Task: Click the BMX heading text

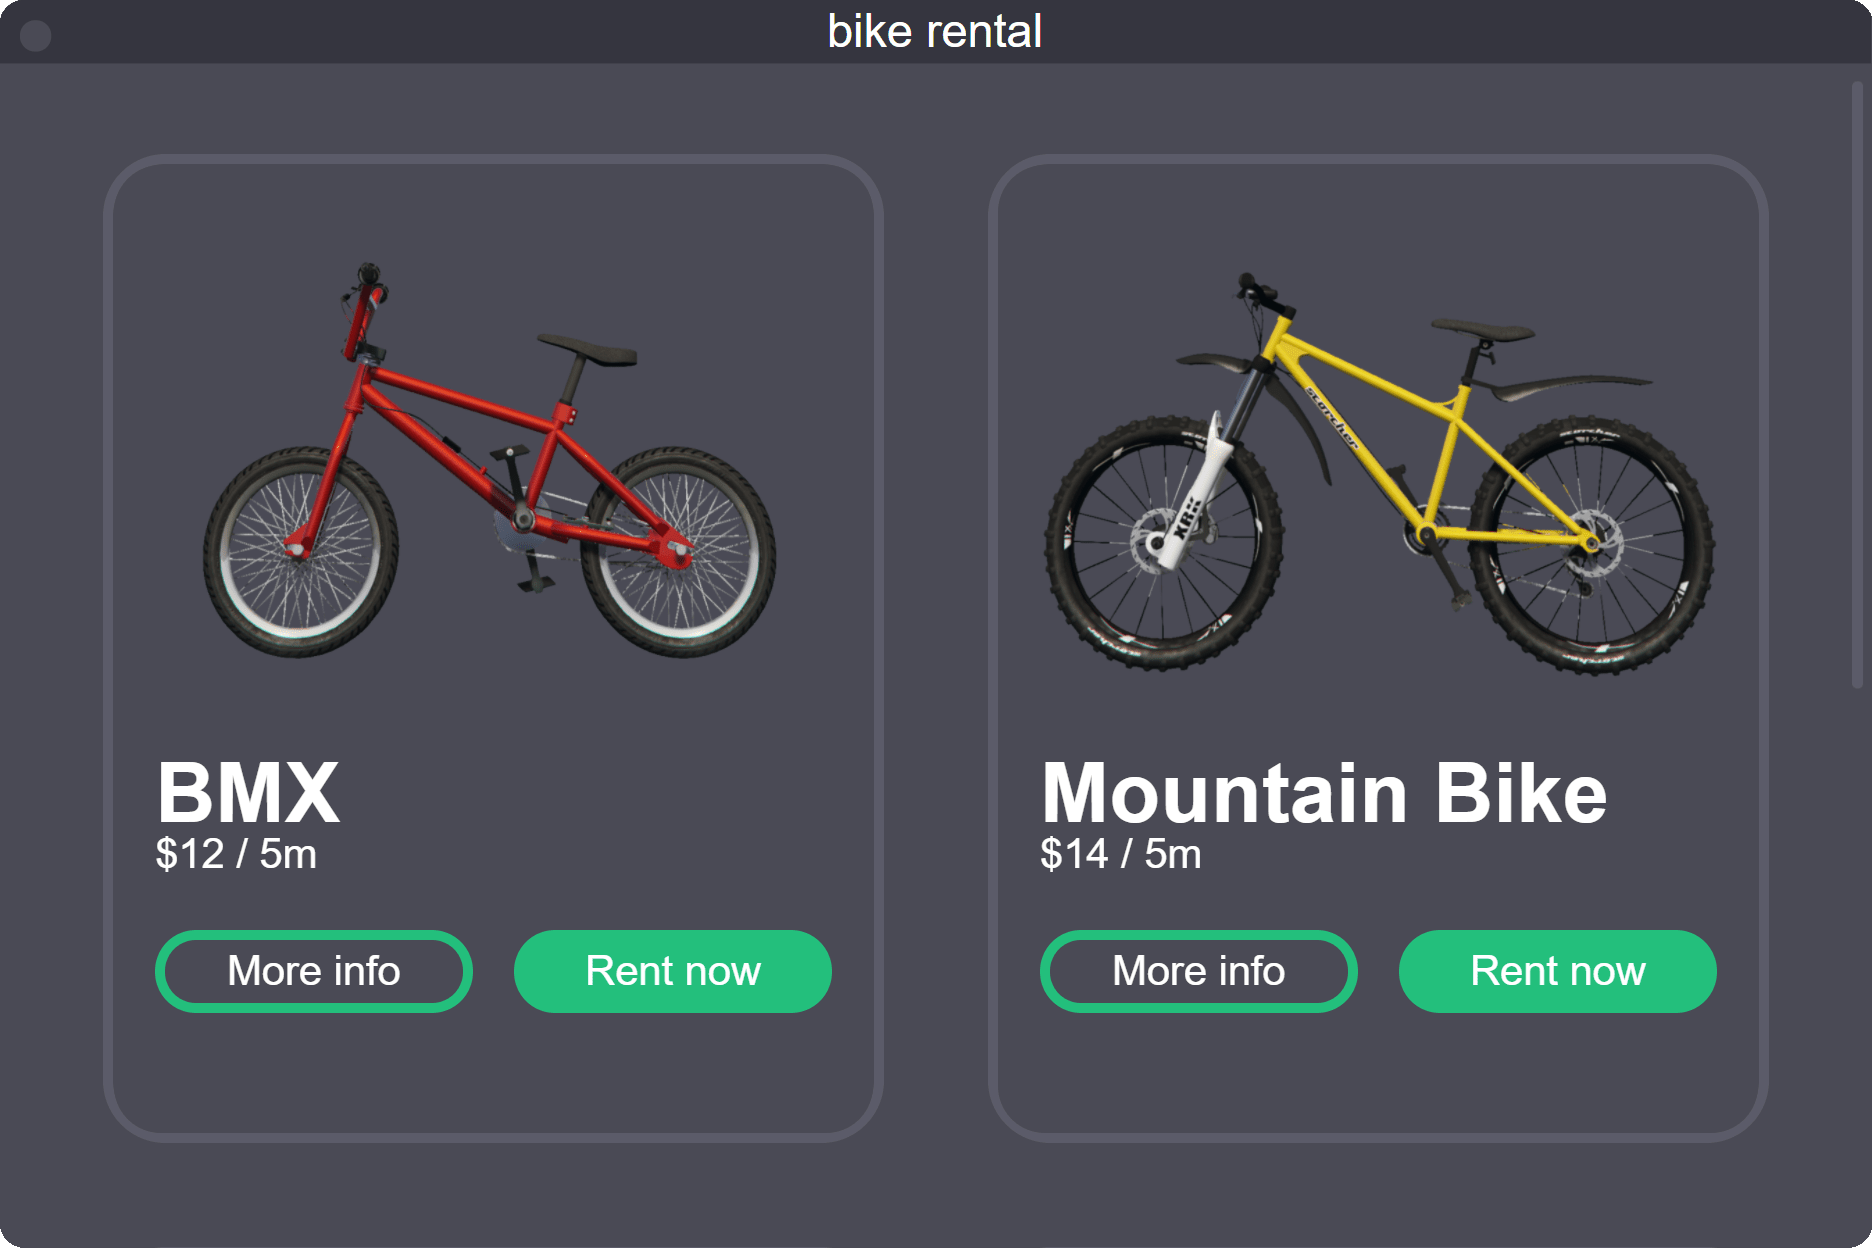Action: pyautogui.click(x=248, y=793)
